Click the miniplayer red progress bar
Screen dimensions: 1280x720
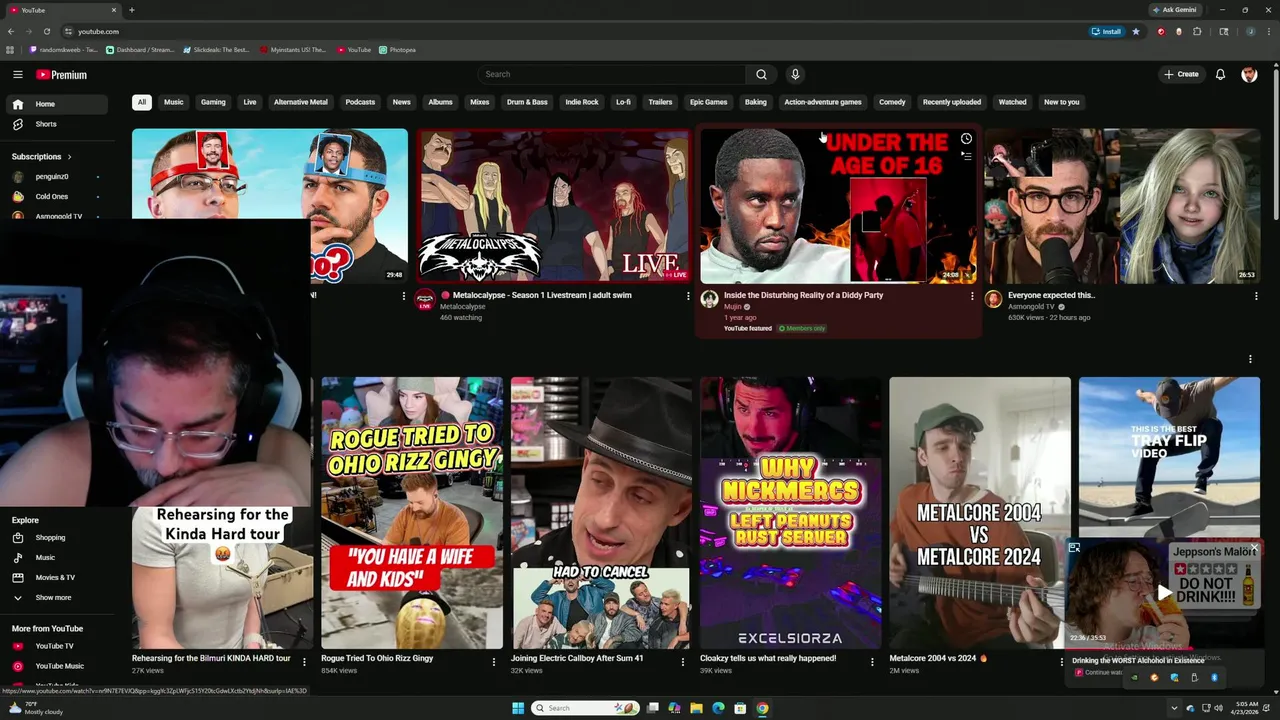click(x=1128, y=649)
